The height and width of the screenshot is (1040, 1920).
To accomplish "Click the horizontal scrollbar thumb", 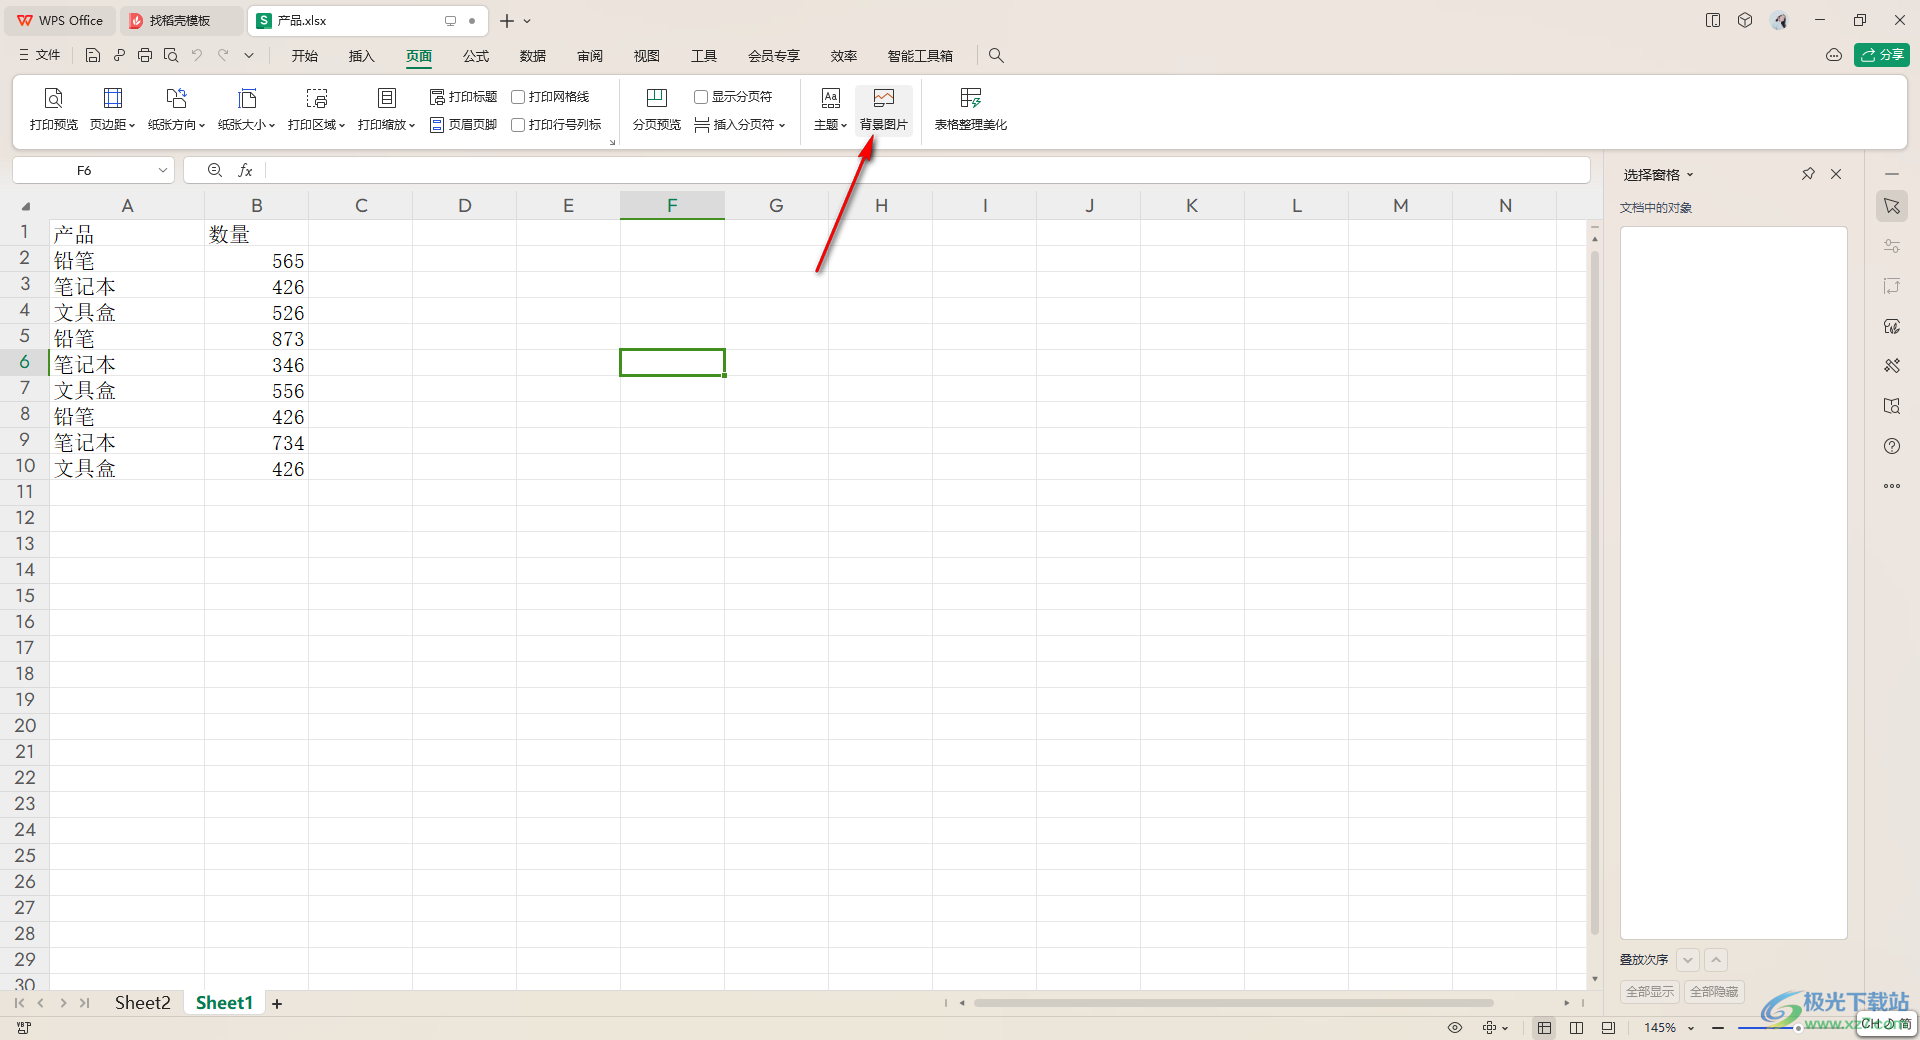I will point(1233,1003).
